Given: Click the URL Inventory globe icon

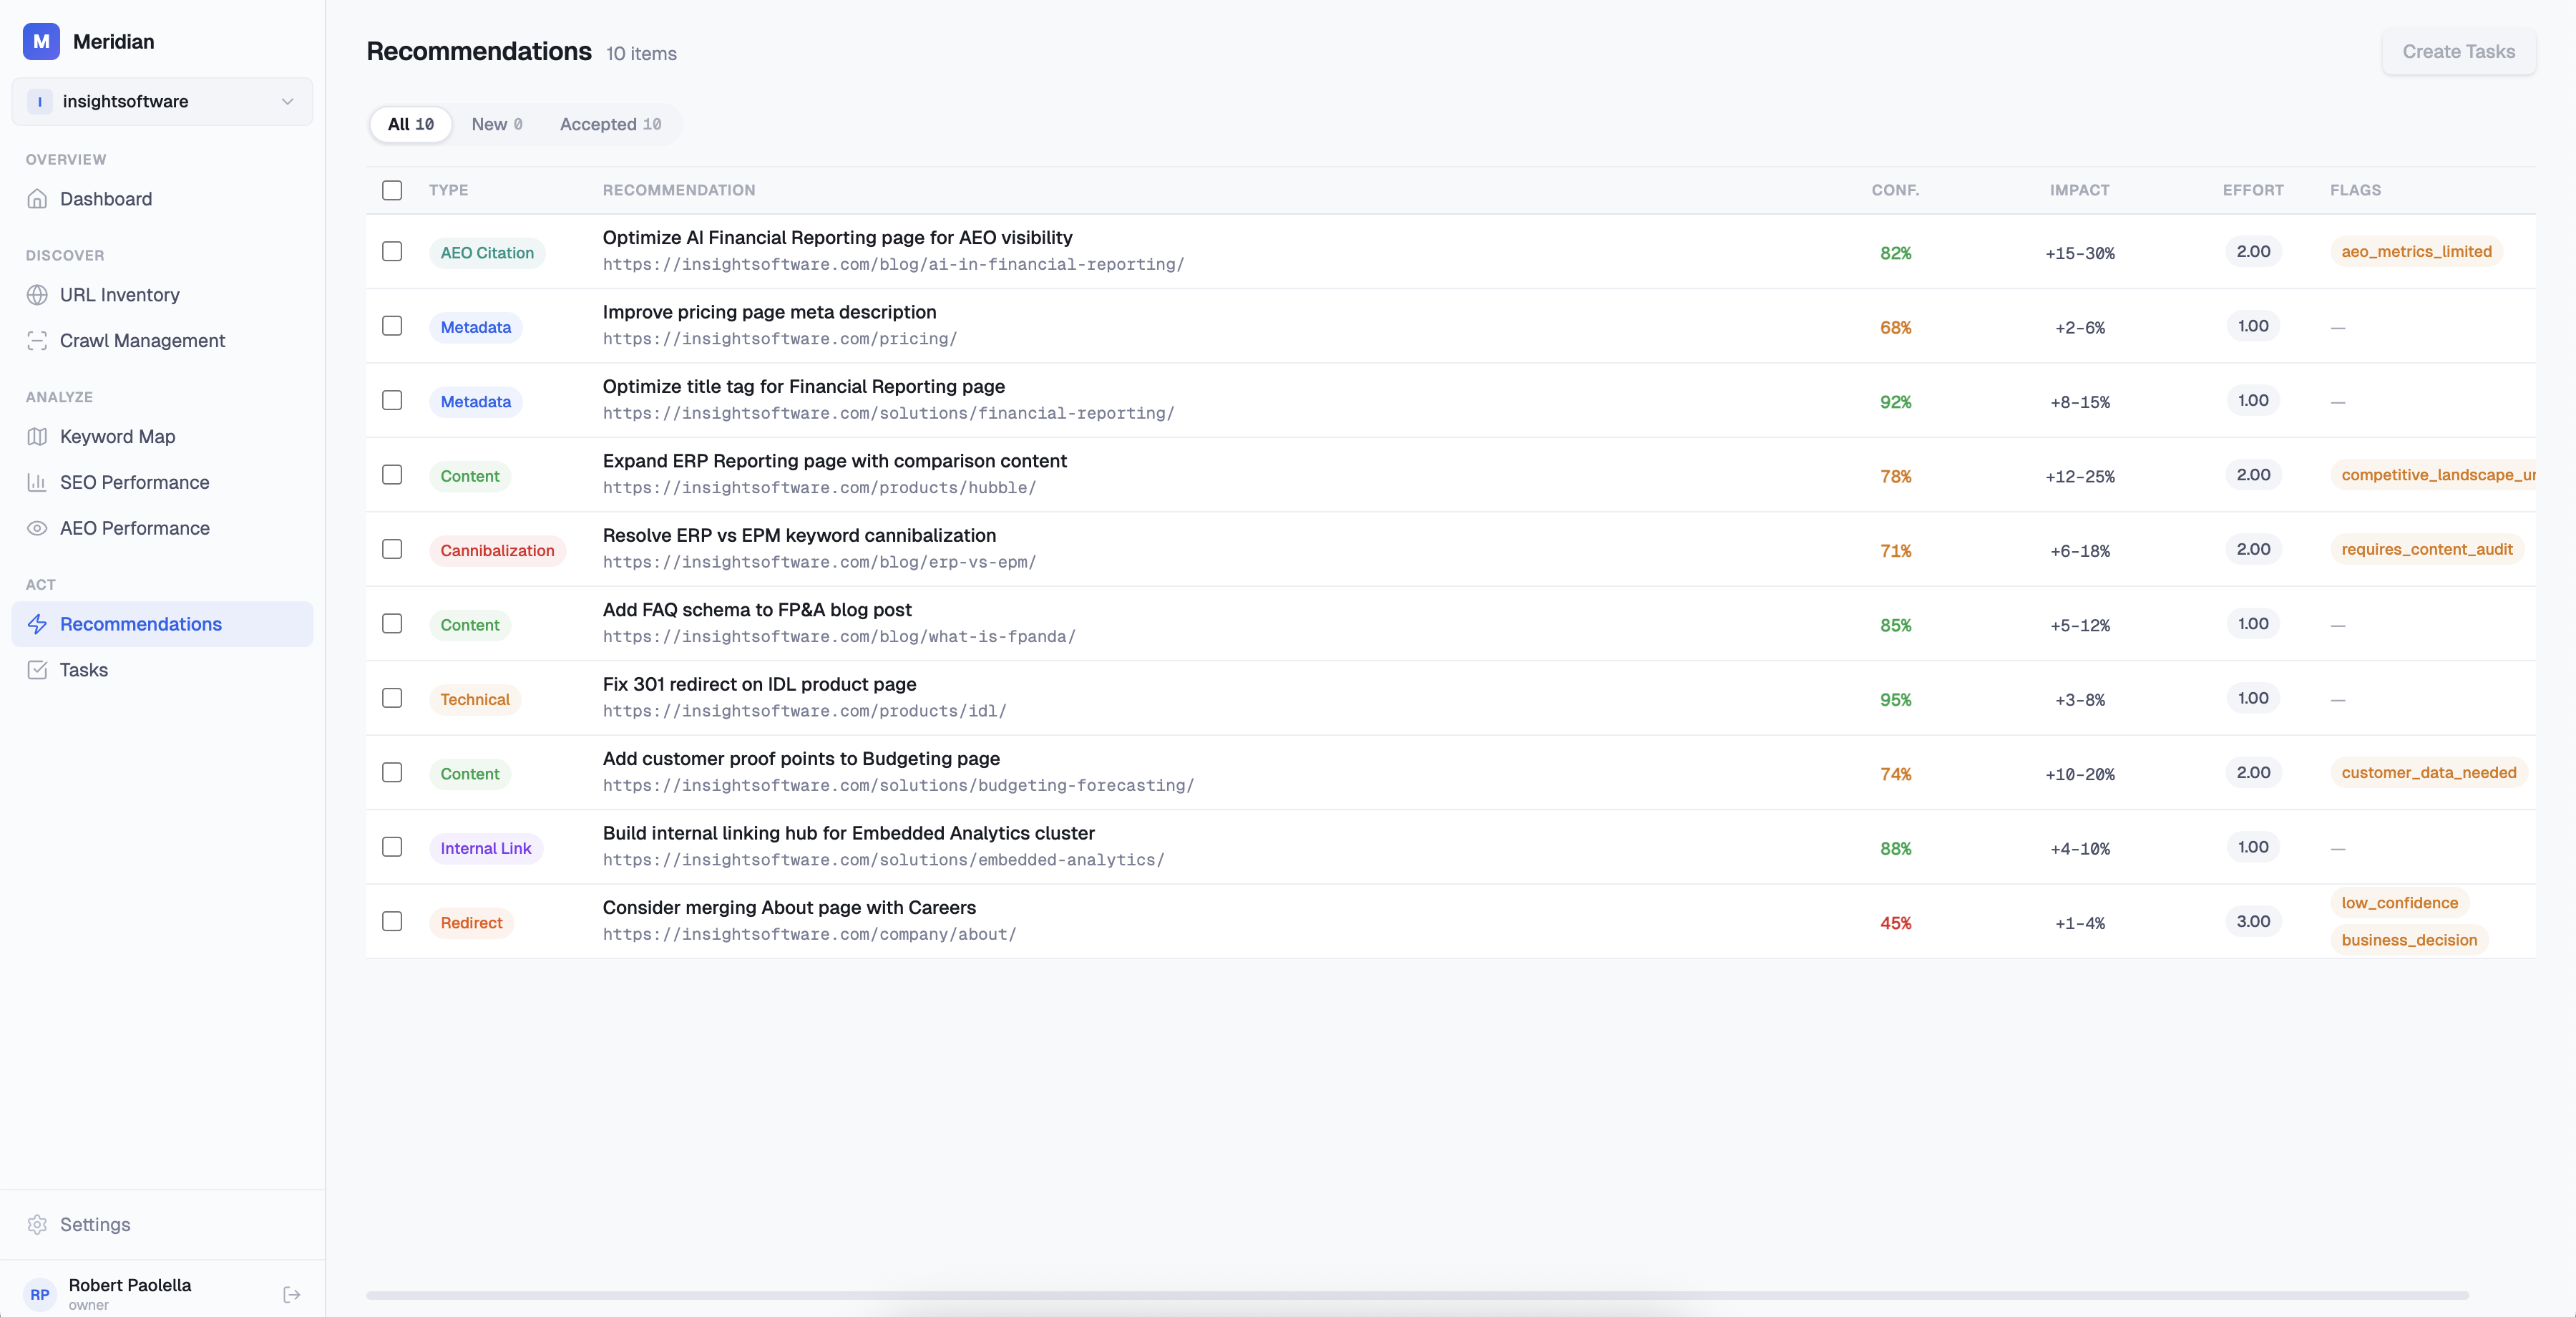Looking at the screenshot, I should pos(37,295).
